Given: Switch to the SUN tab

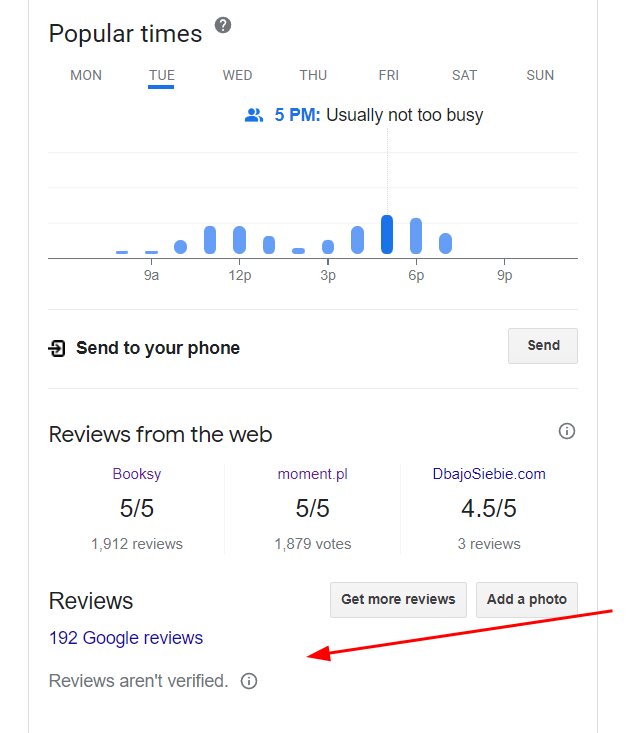Looking at the screenshot, I should 540,75.
